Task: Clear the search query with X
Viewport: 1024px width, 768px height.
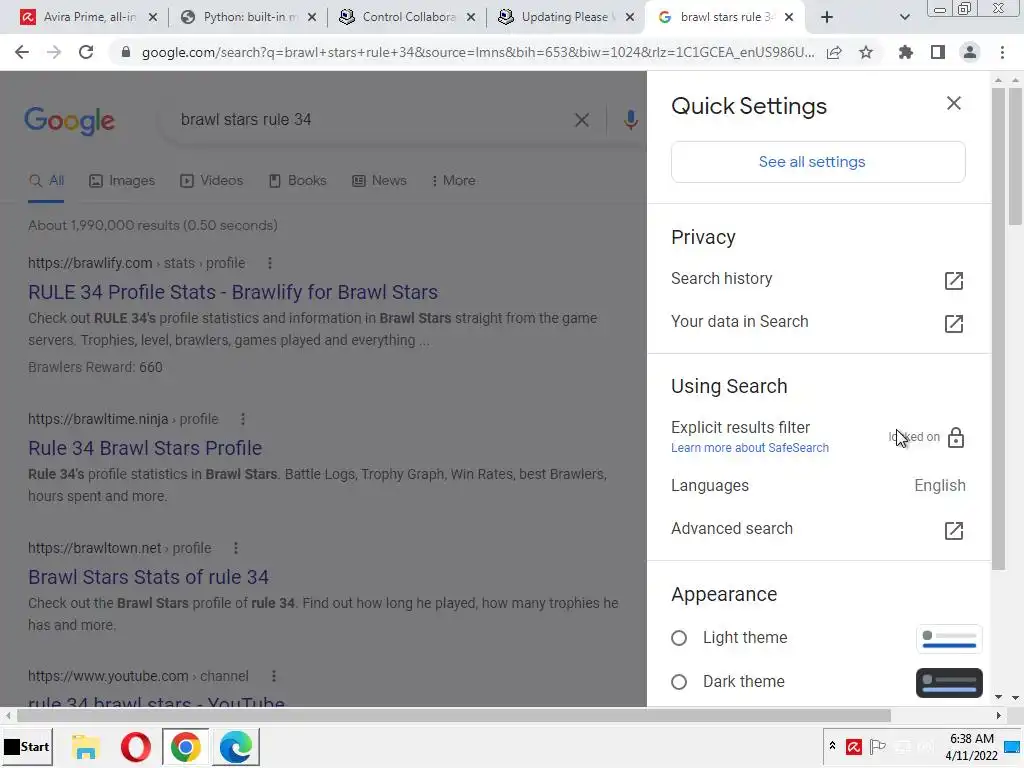Action: click(x=581, y=120)
